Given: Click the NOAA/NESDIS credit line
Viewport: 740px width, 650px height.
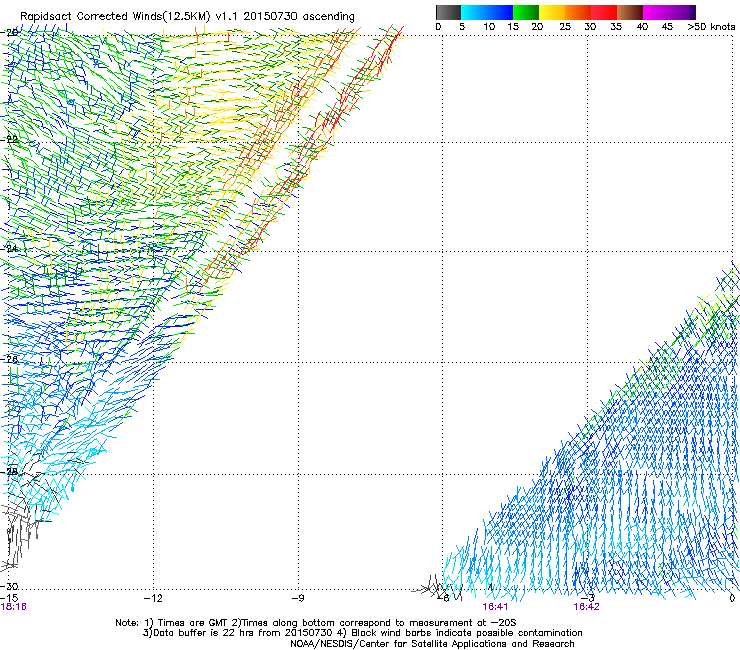Looking at the screenshot, I should point(432,644).
